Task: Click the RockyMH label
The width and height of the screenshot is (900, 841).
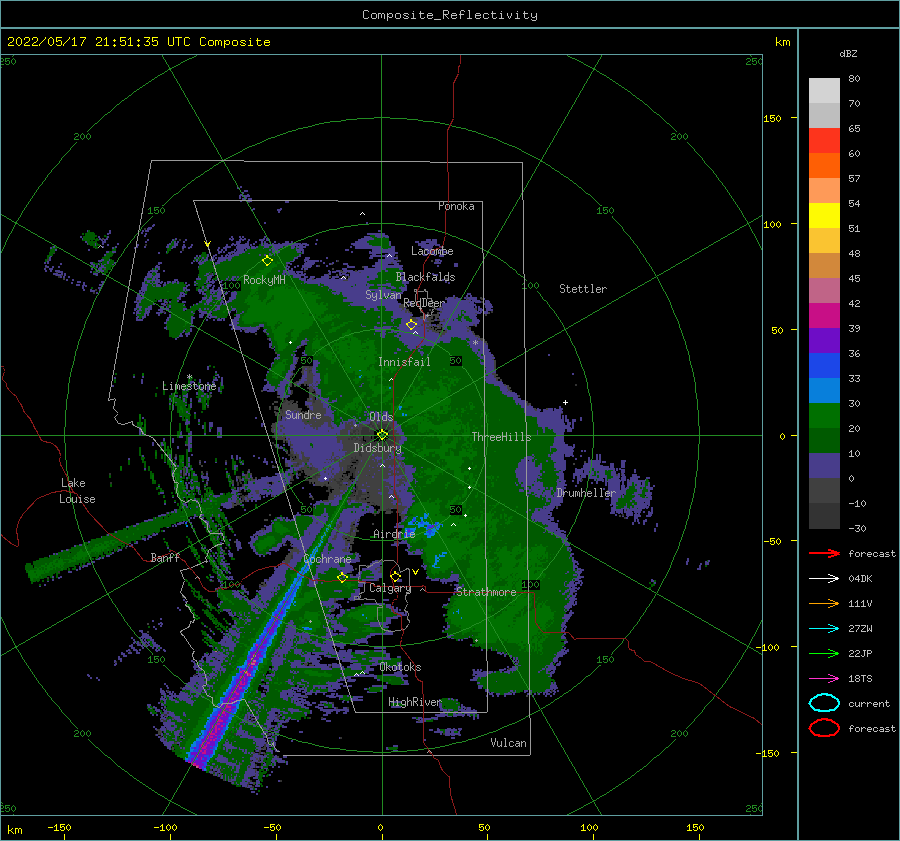Action: [264, 280]
